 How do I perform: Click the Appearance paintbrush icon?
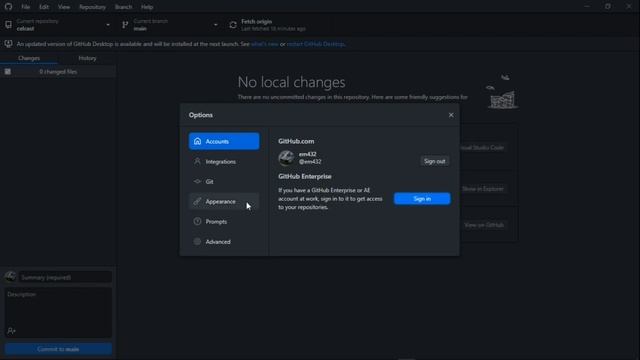pos(198,201)
